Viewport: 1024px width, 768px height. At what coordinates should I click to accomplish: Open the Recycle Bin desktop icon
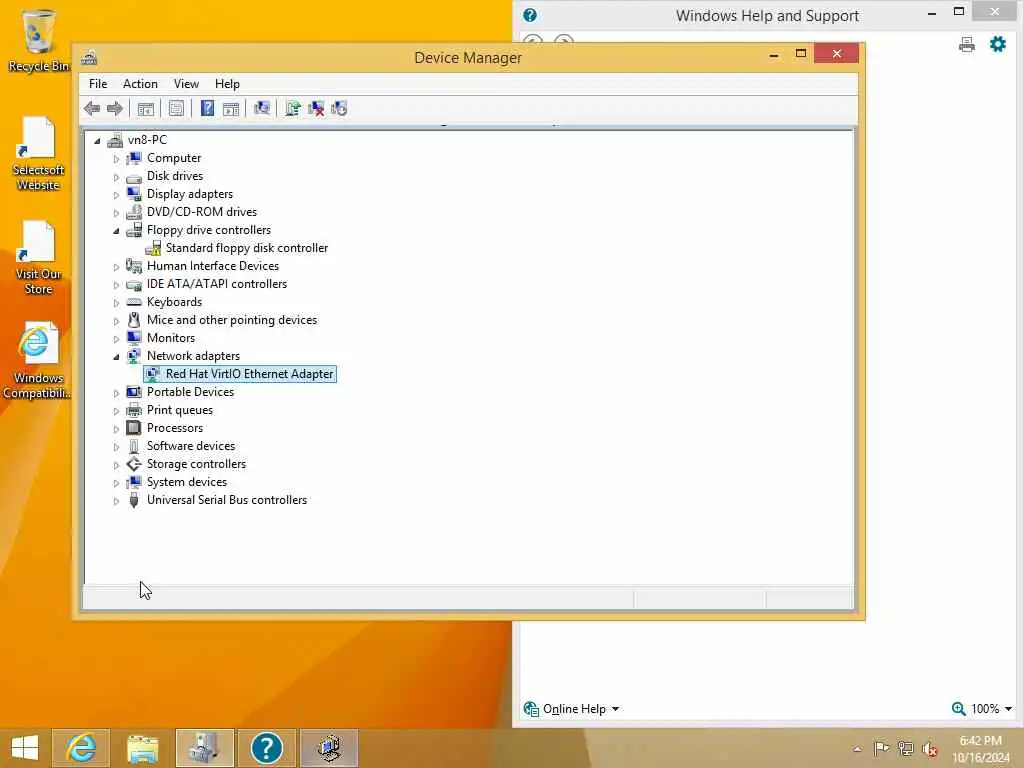[38, 40]
